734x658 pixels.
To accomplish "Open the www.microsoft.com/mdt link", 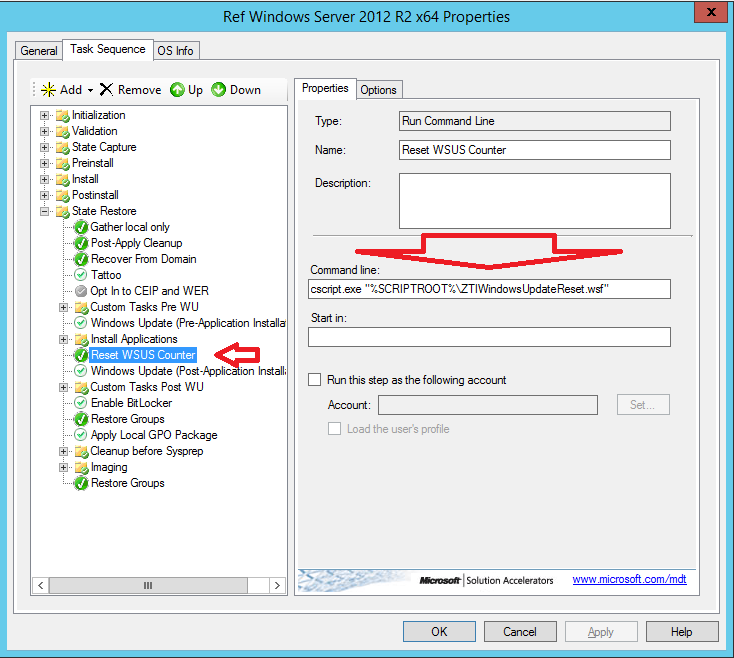I will [629, 579].
